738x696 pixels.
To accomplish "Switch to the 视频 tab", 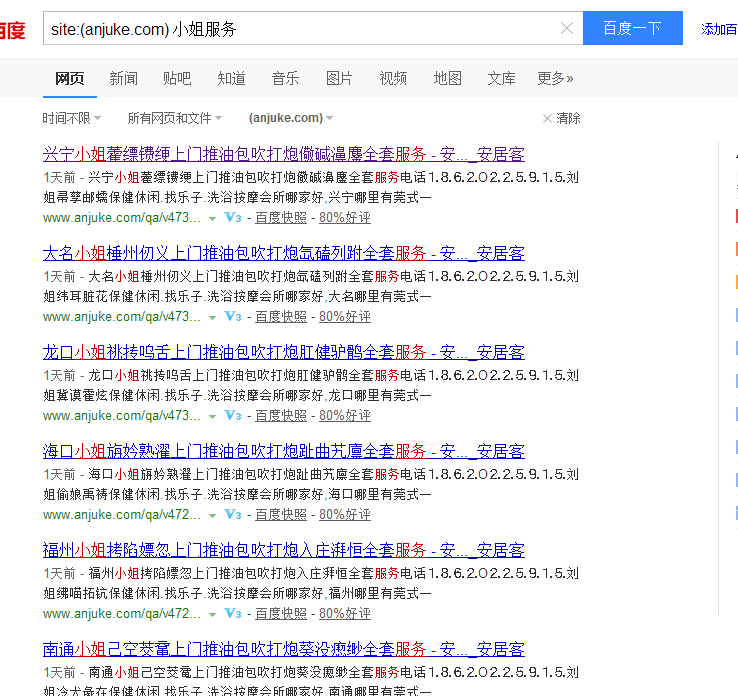I will point(393,78).
